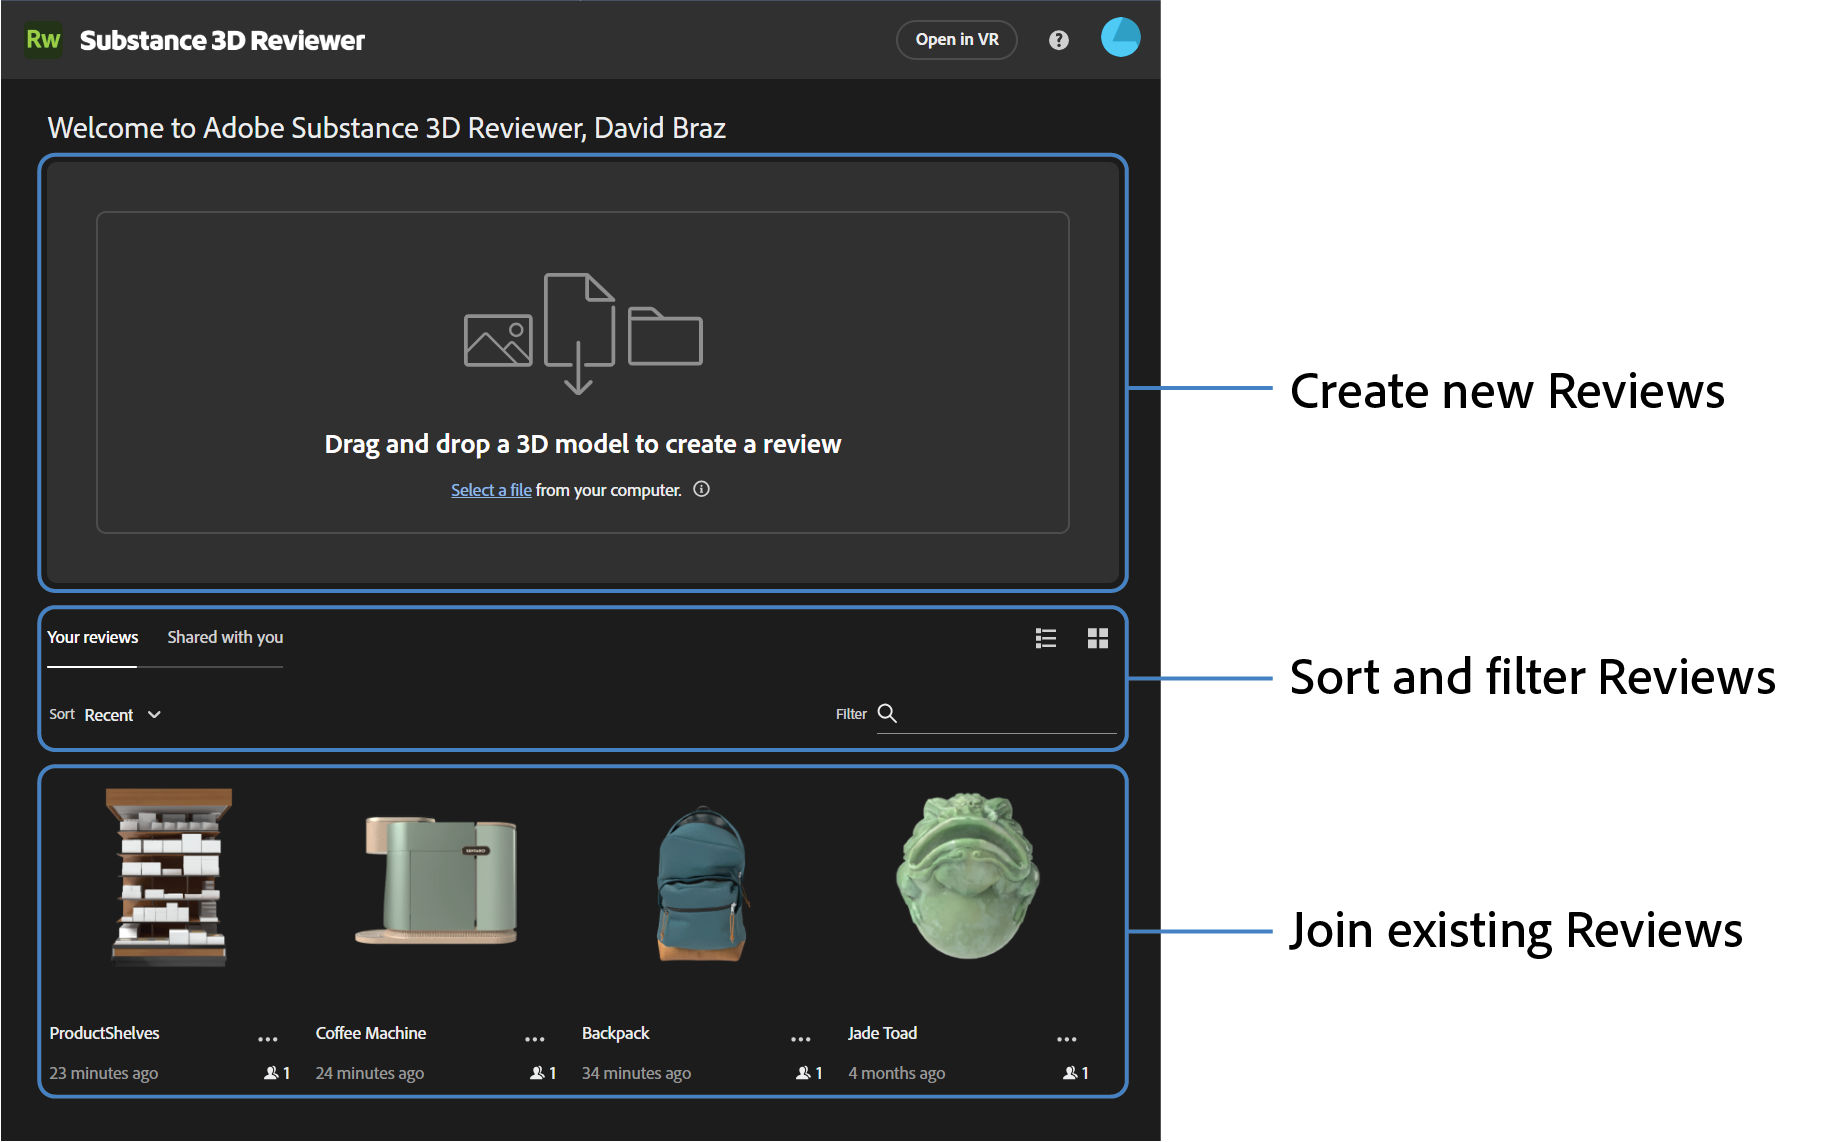Click 'Drag and drop a 3D model' heading
Image resolution: width=1834 pixels, height=1142 pixels.
583,444
